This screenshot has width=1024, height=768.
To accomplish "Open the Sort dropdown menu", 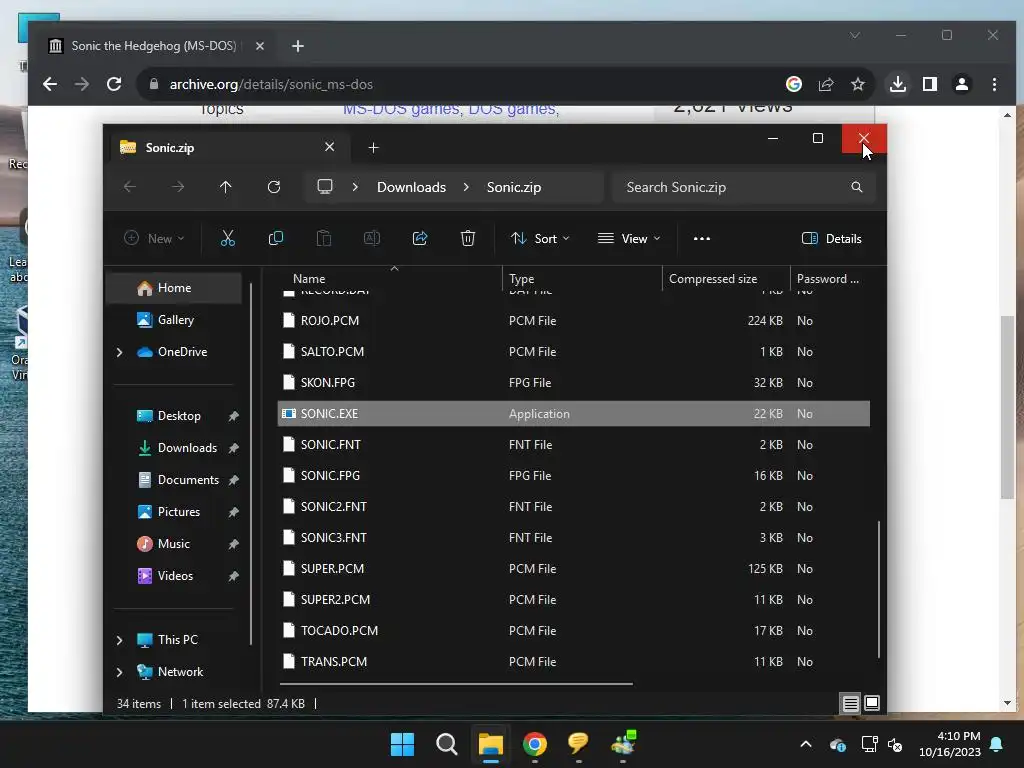I will tap(540, 238).
